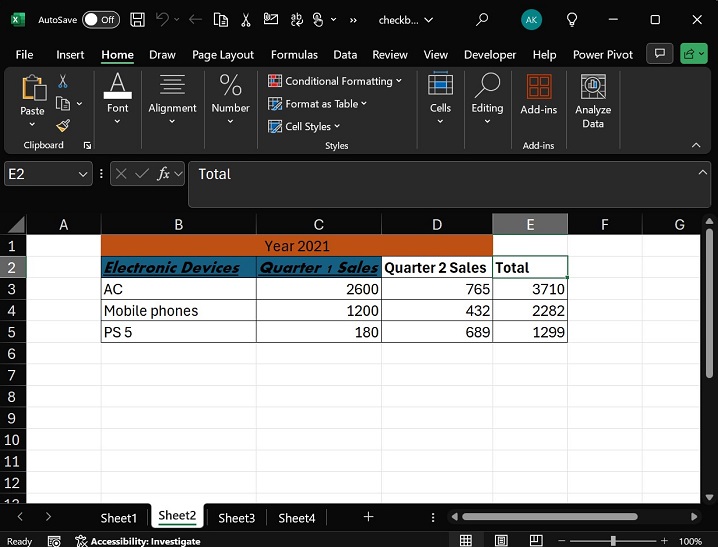Add a new sheet with plus button
The image size is (718, 547).
(368, 516)
